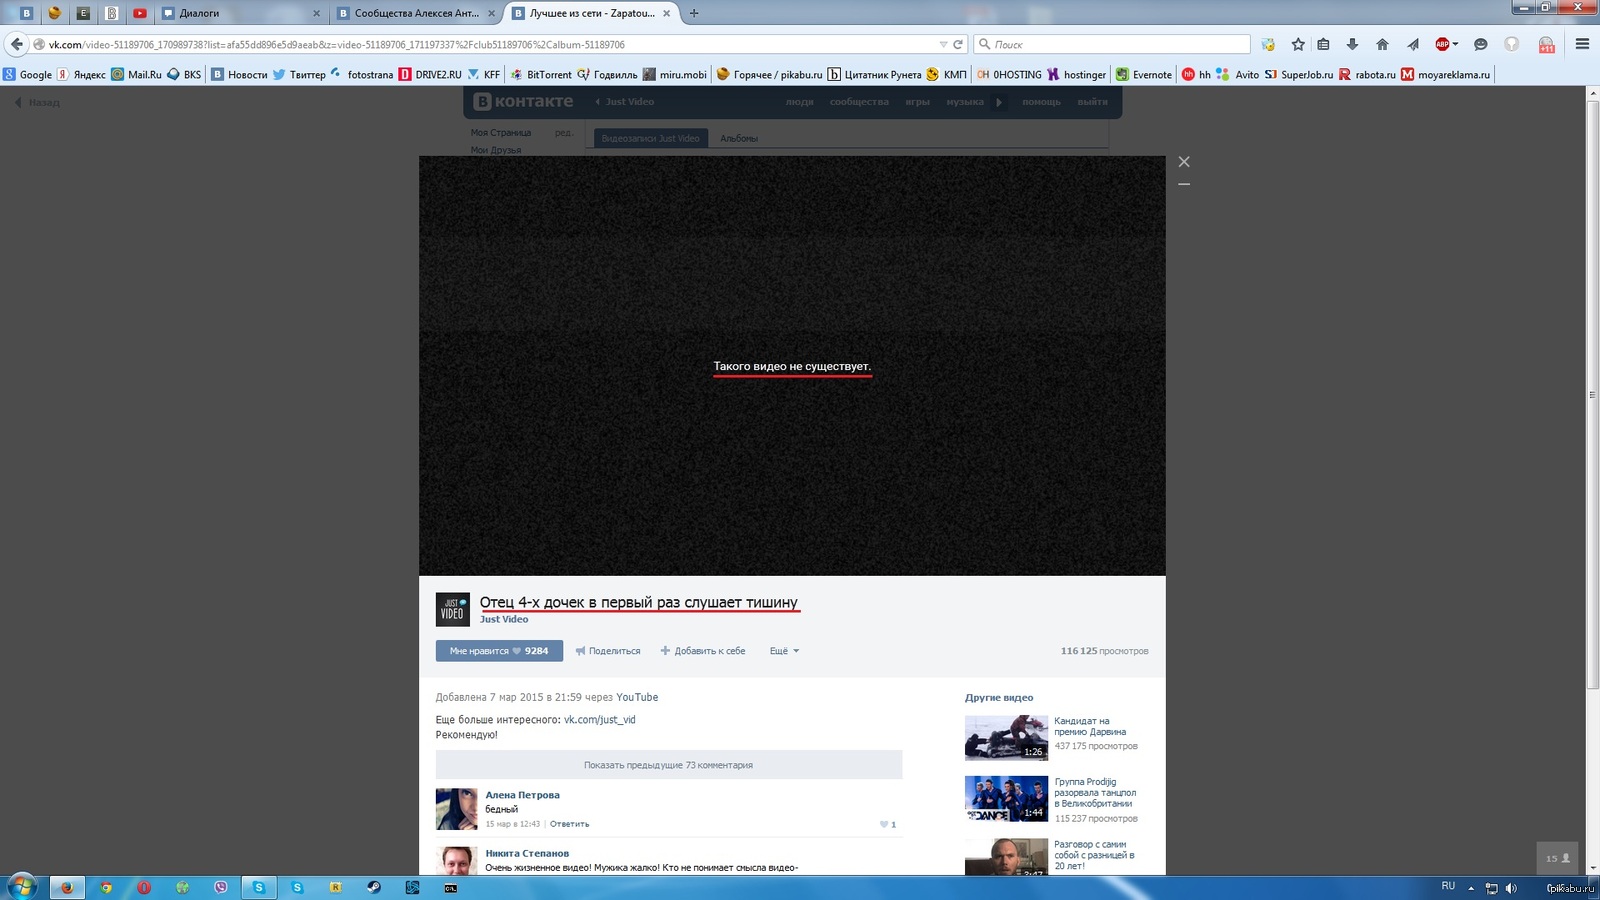Open the Firefox hamburger menu
This screenshot has height=900, width=1600.
(x=1582, y=44)
